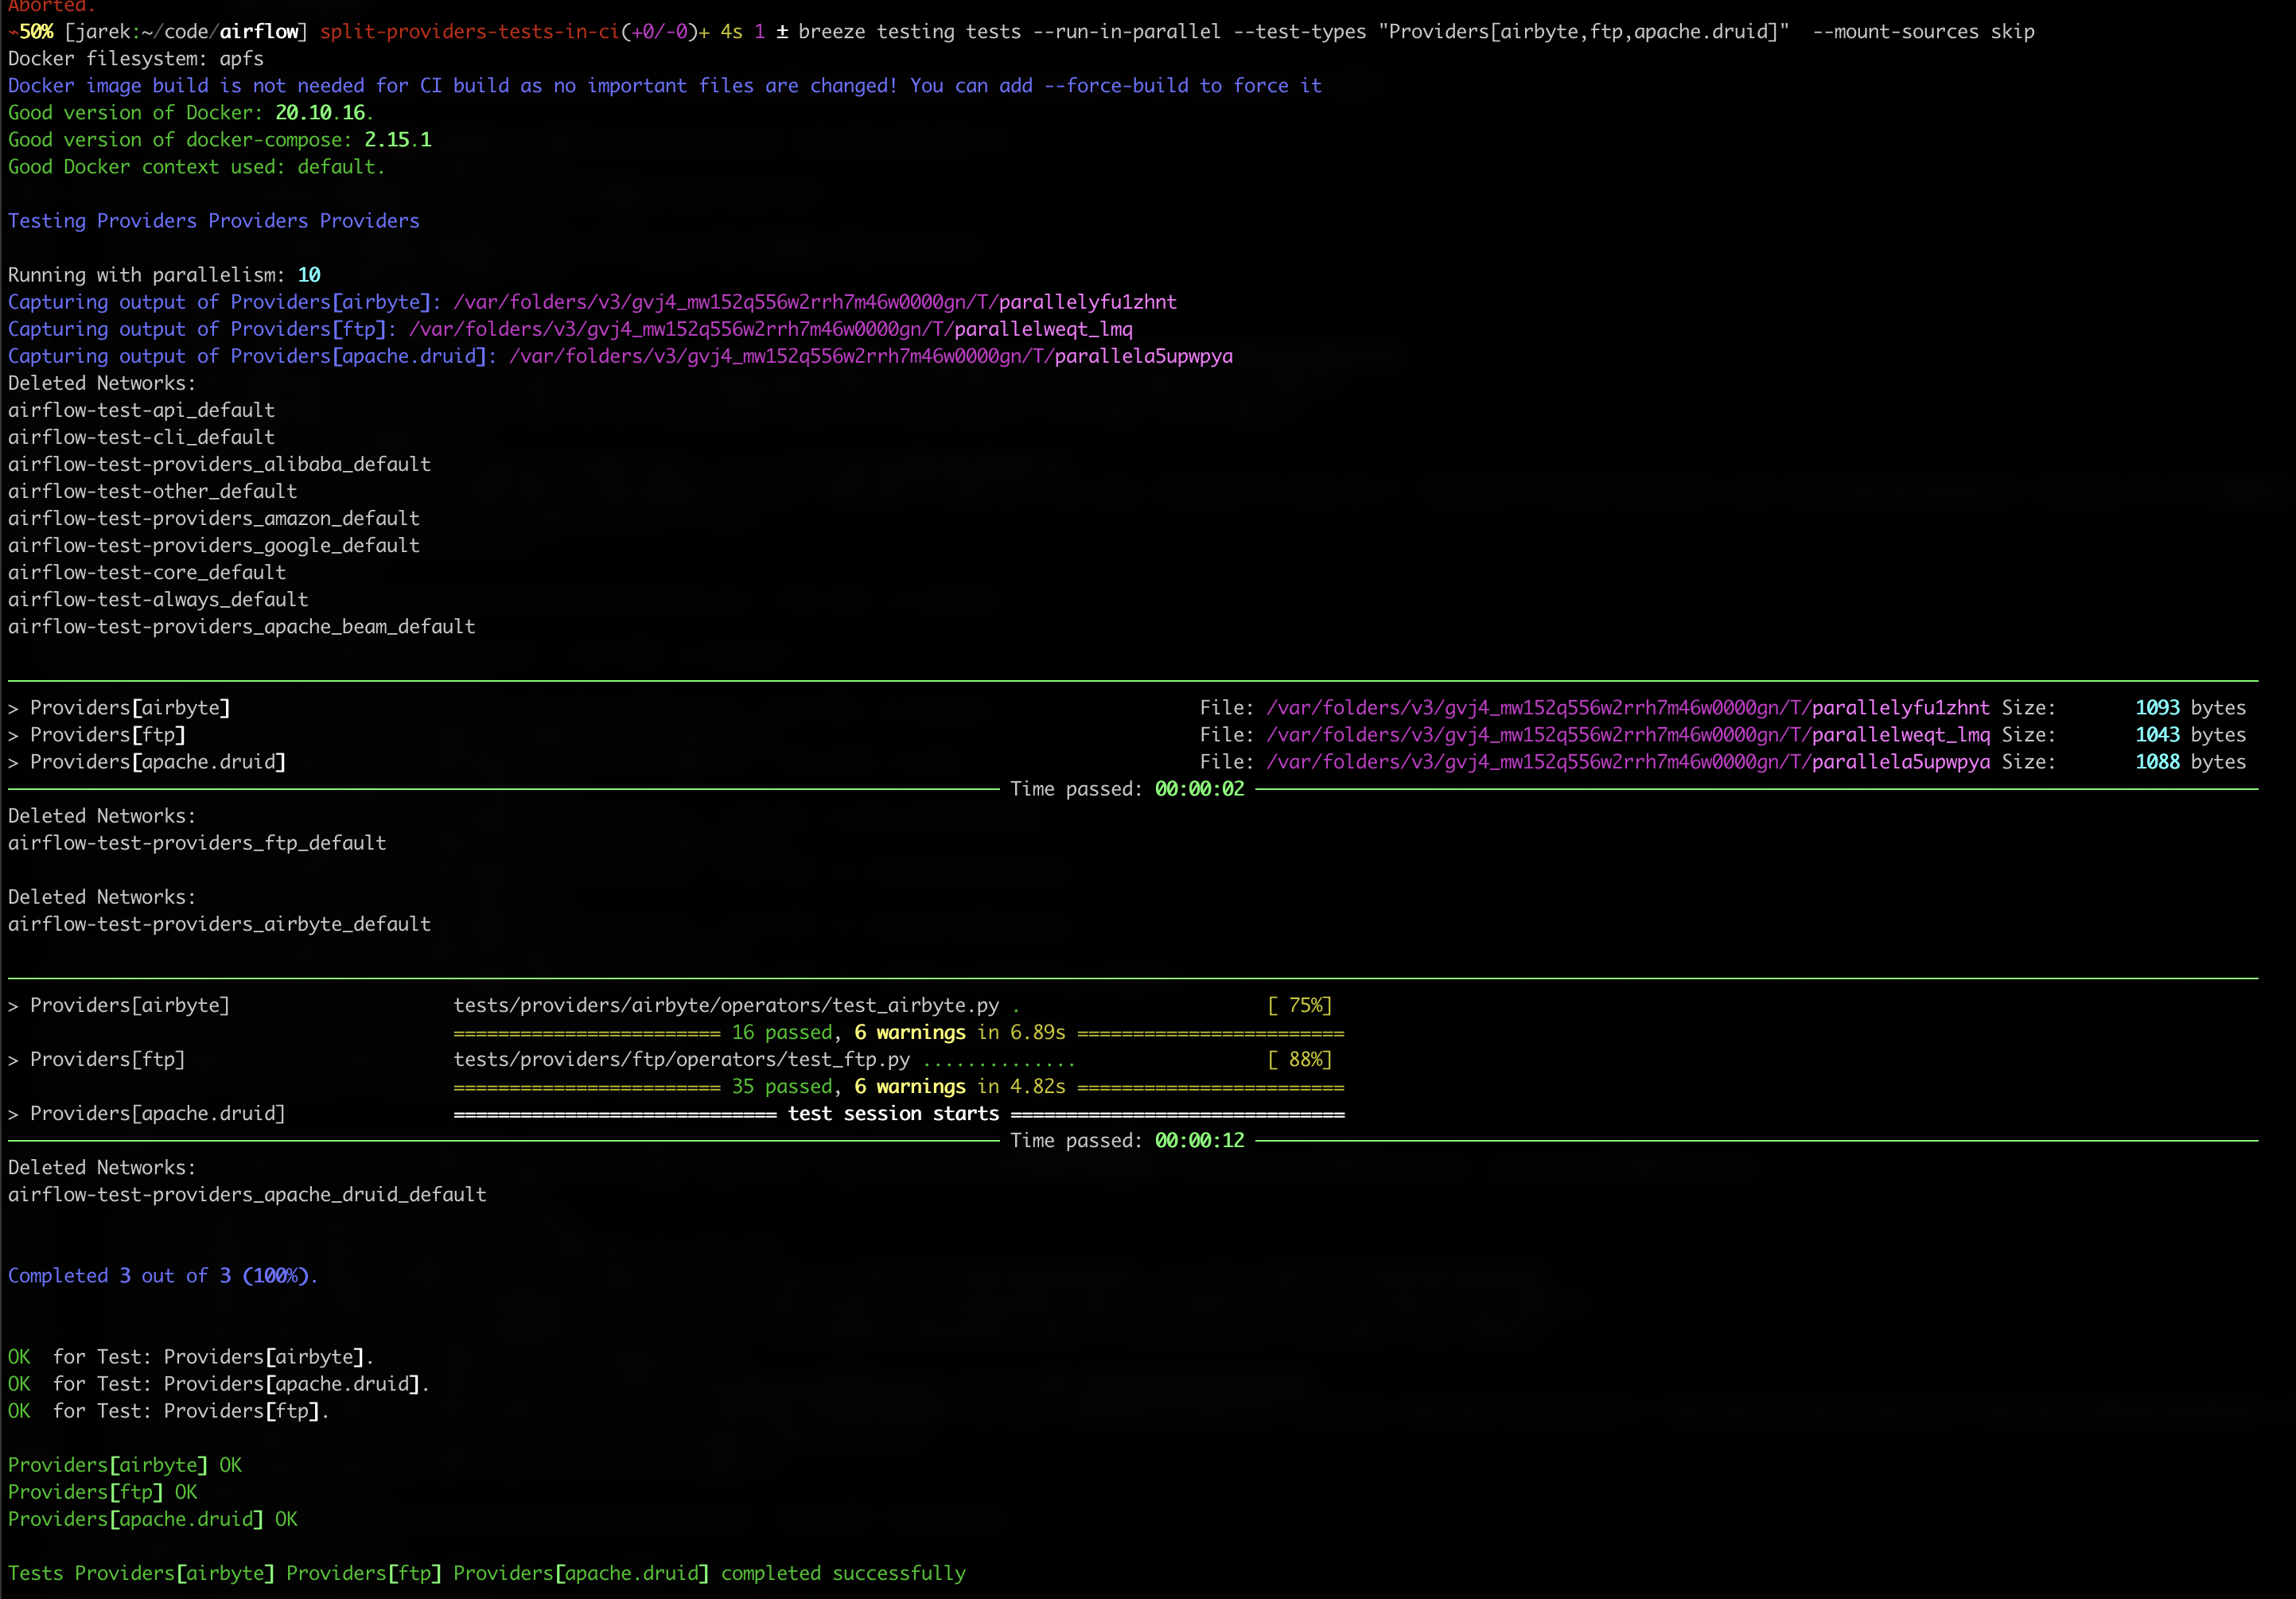The width and height of the screenshot is (2296, 1599).
Task: Click the final 'completed successfully' message
Action: [x=843, y=1573]
